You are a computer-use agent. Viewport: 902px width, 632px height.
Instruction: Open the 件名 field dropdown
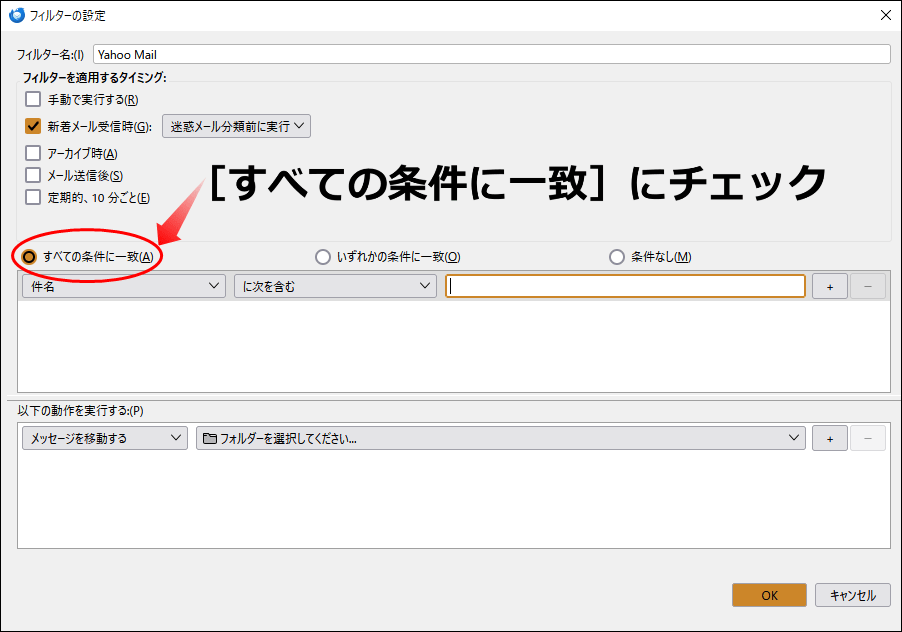tap(124, 286)
